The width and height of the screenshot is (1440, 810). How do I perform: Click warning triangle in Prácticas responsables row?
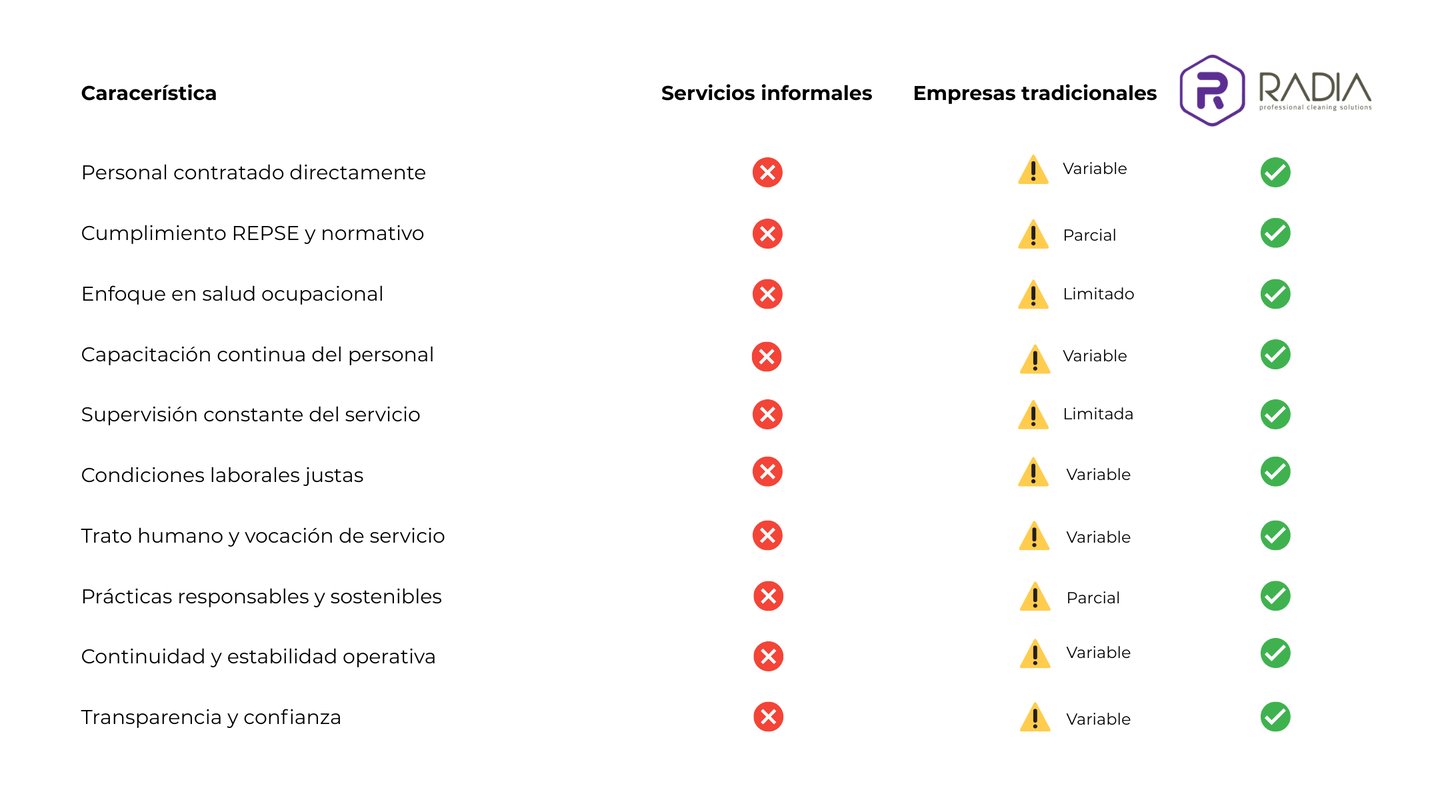tap(1034, 597)
